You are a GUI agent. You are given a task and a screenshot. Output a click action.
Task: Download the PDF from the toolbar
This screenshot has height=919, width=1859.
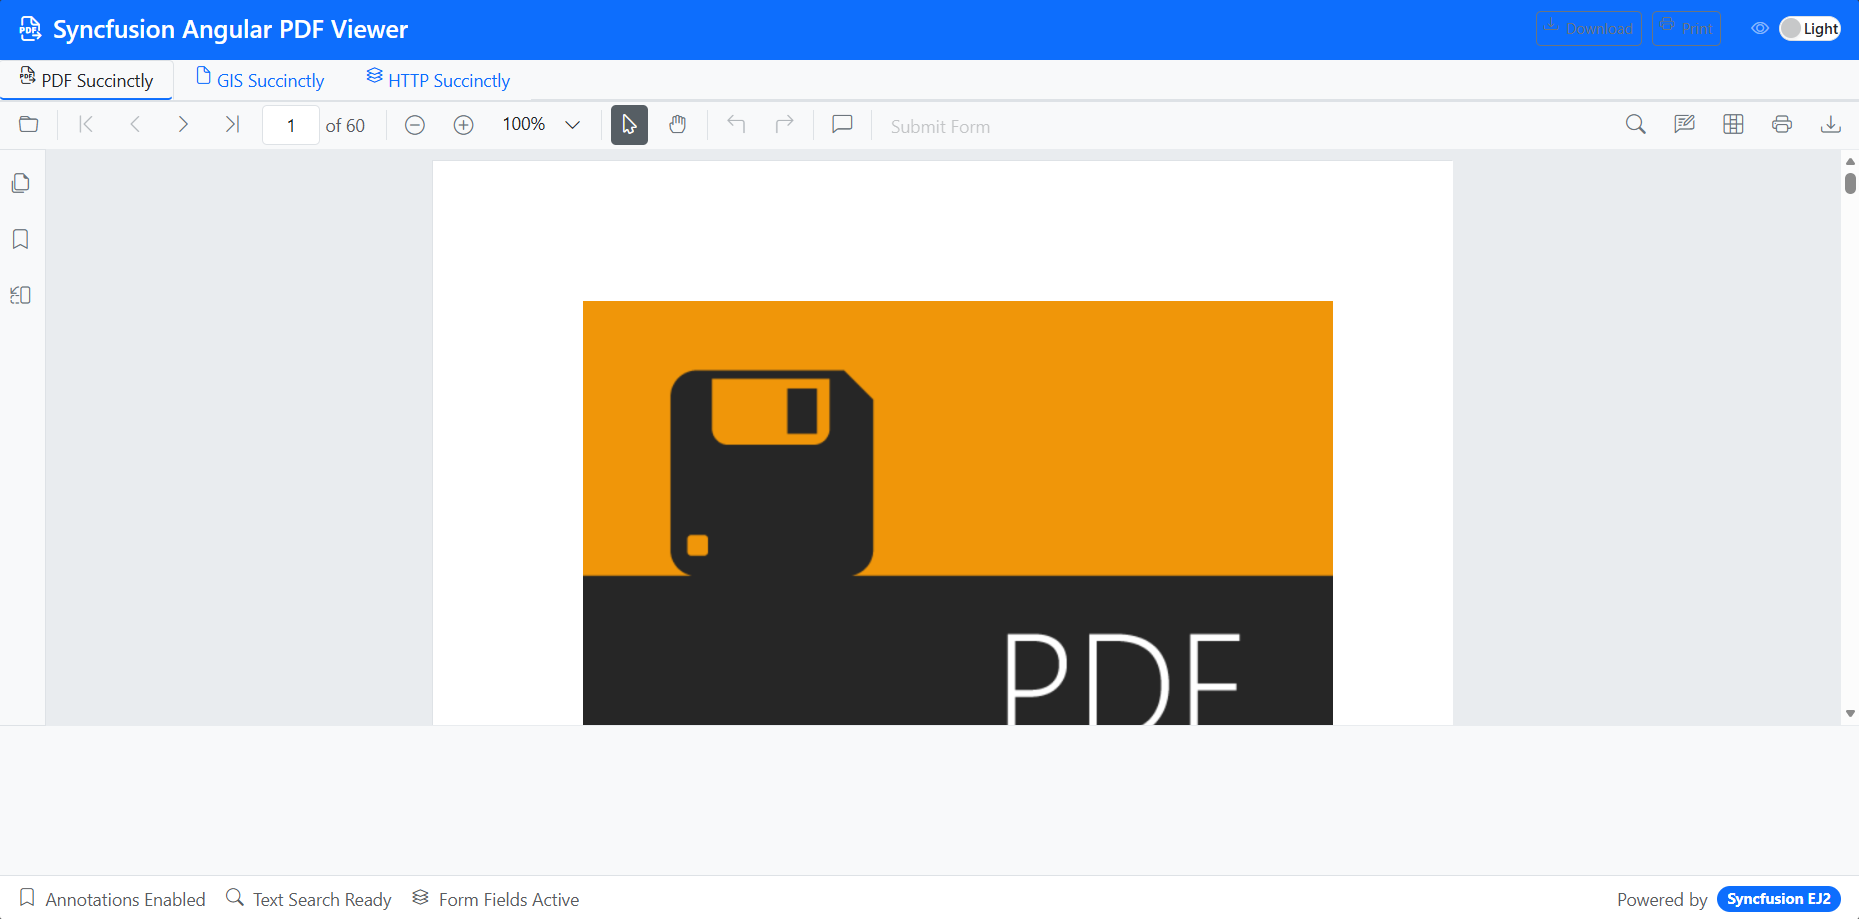coord(1831,125)
